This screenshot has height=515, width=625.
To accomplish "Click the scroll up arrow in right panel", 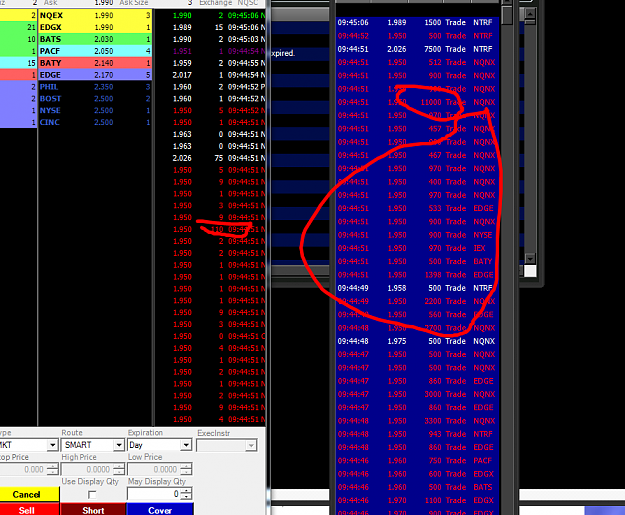I will pos(530,14).
